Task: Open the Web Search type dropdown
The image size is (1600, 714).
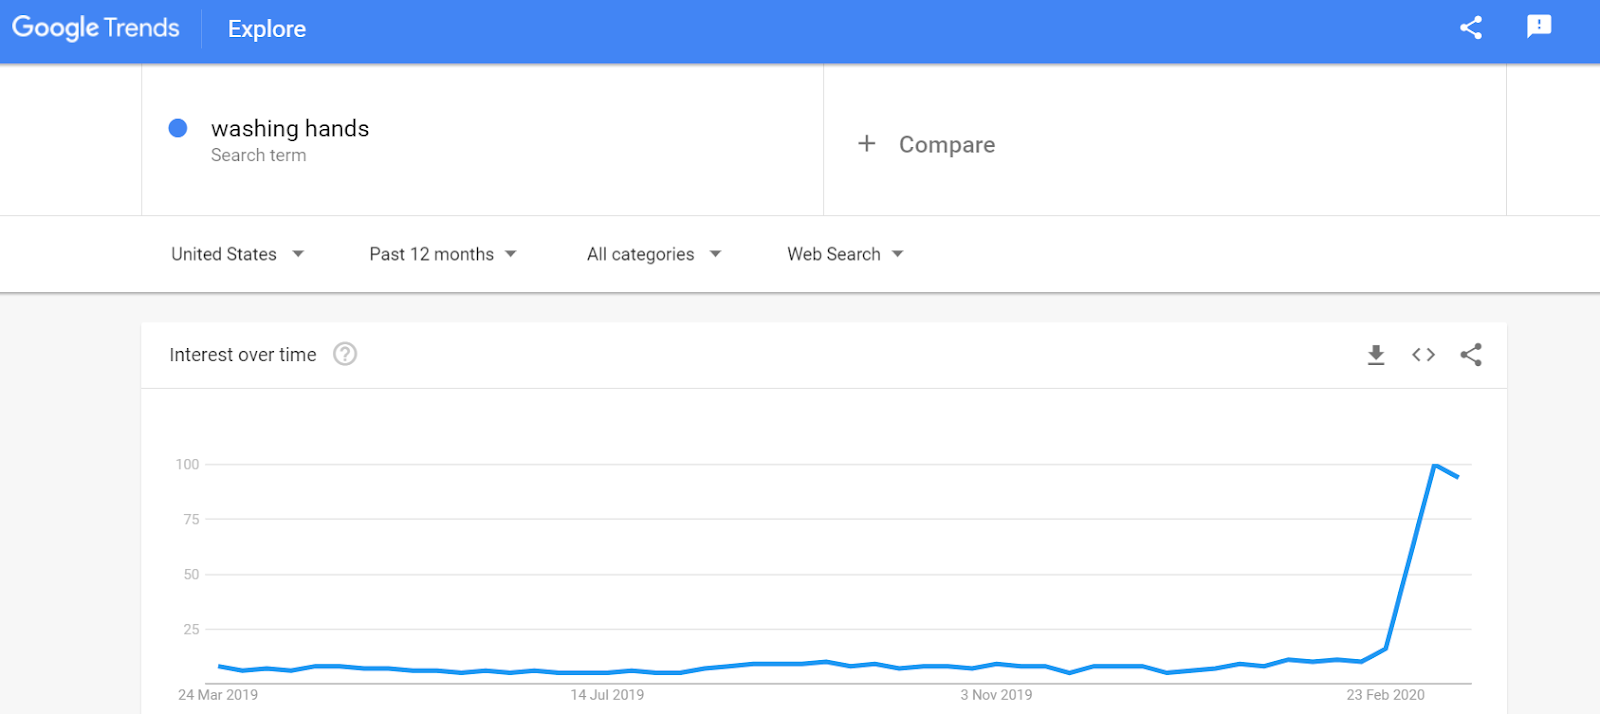Action: [845, 254]
